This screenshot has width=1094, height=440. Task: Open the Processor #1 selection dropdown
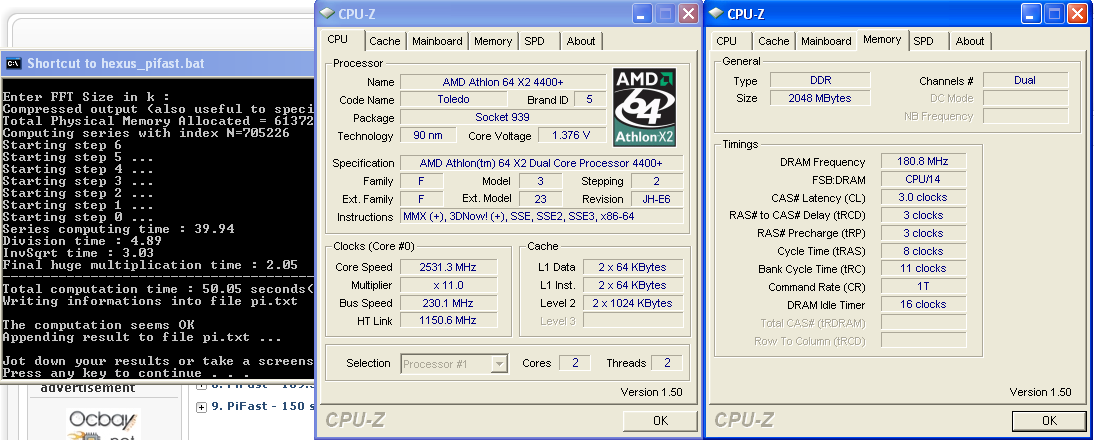click(500, 363)
